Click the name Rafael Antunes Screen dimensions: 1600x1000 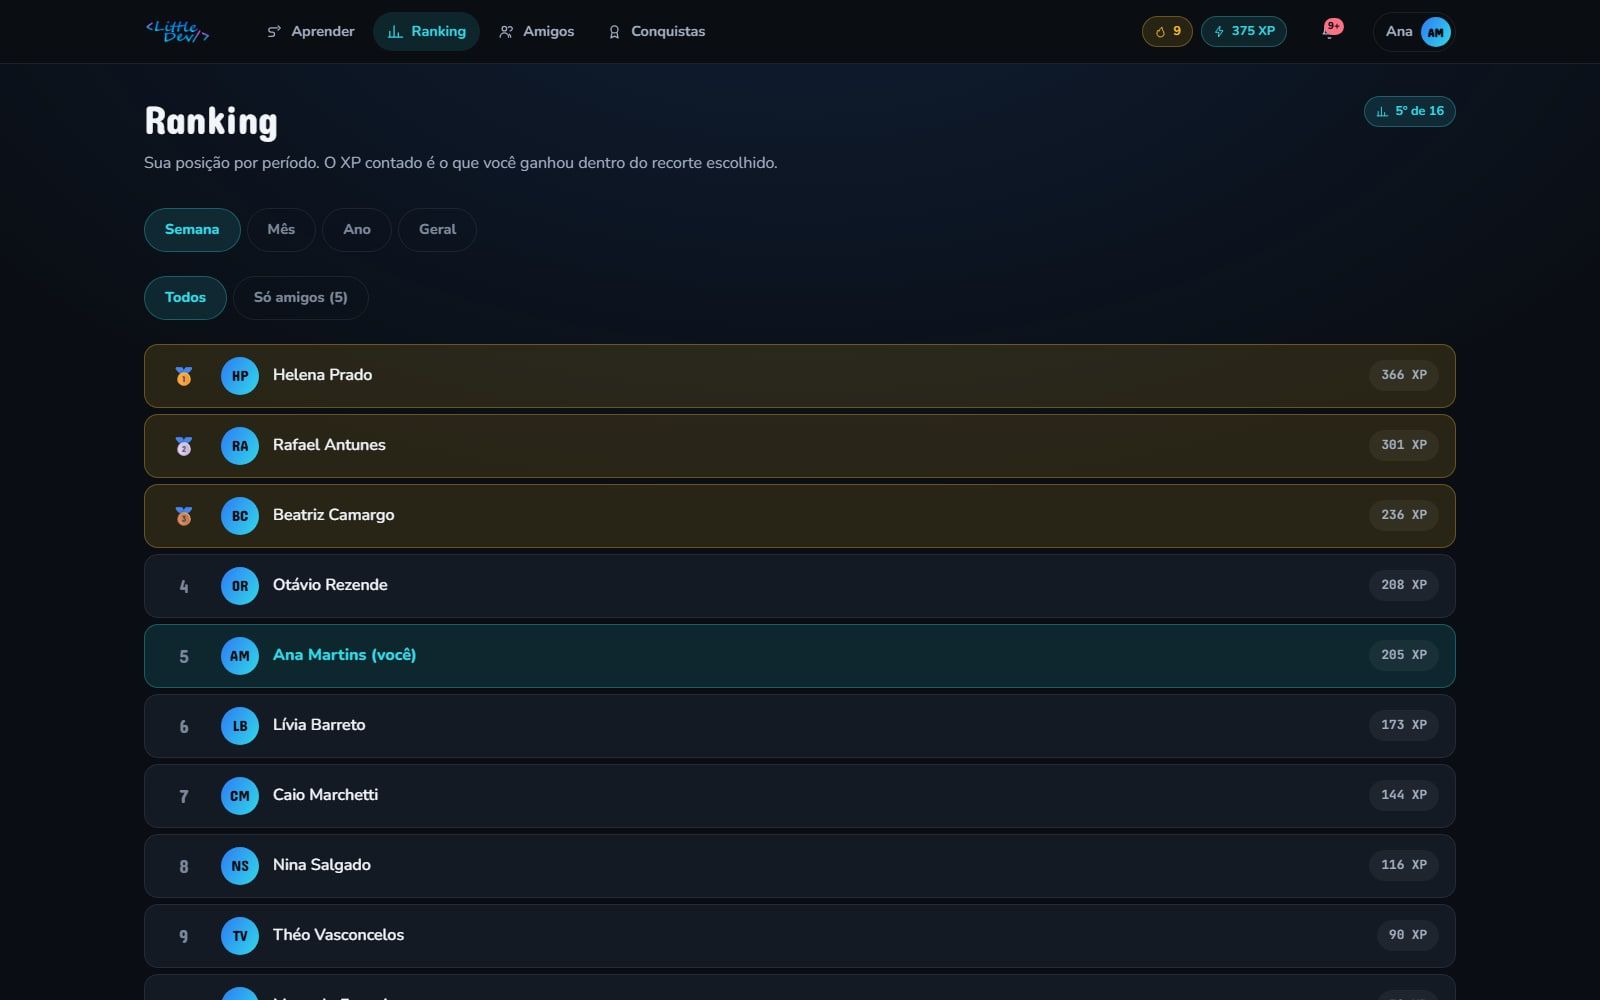329,445
